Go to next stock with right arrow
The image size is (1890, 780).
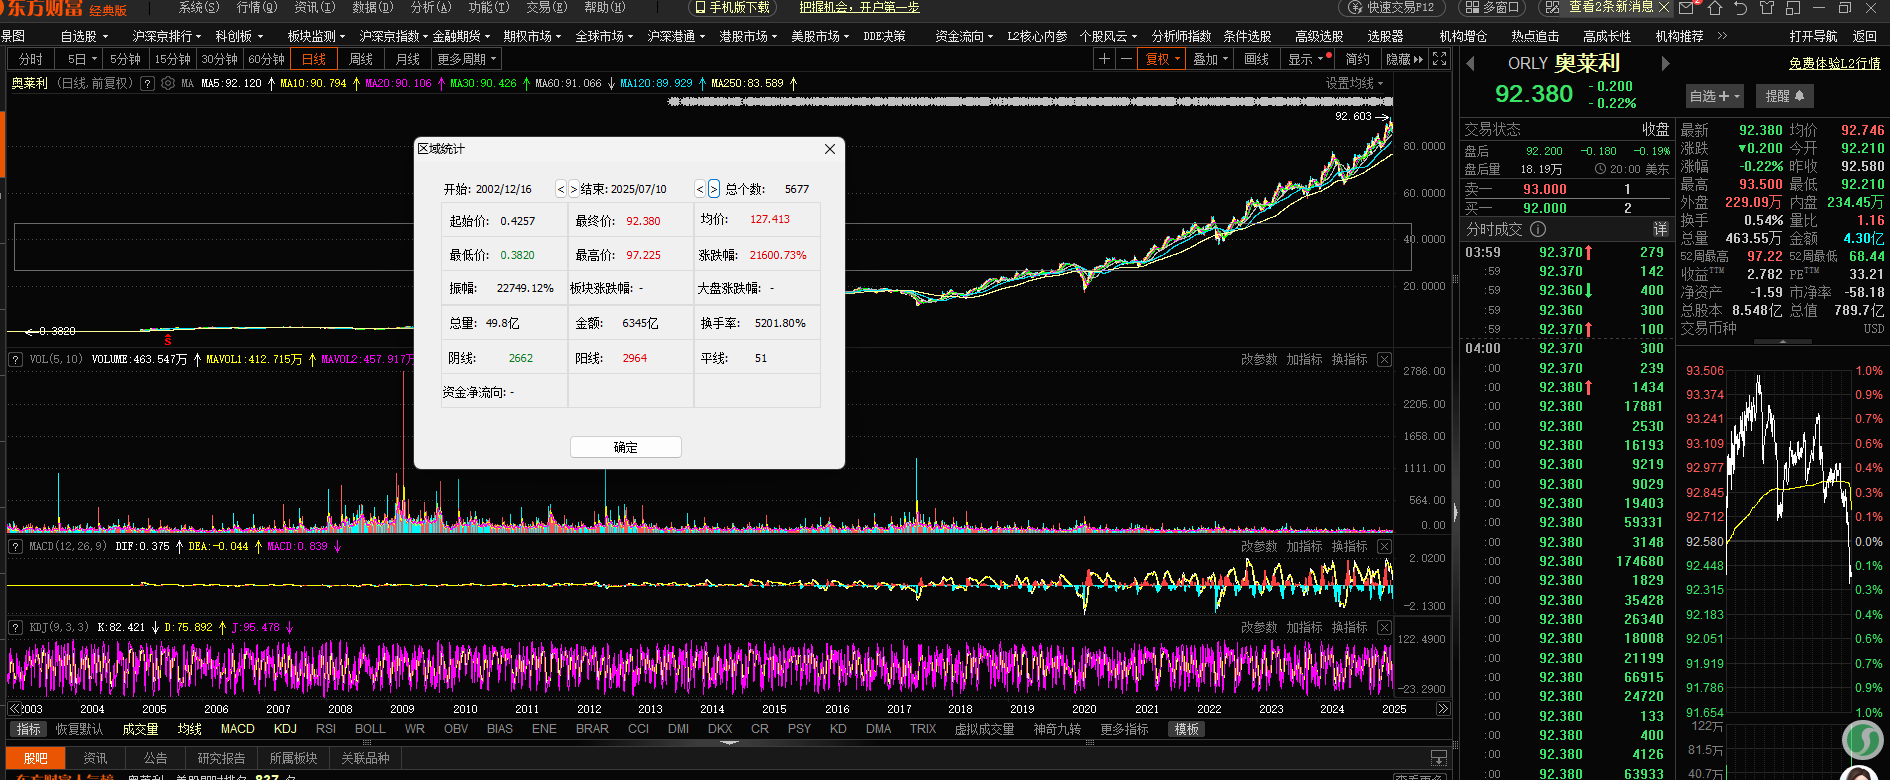click(x=1665, y=63)
